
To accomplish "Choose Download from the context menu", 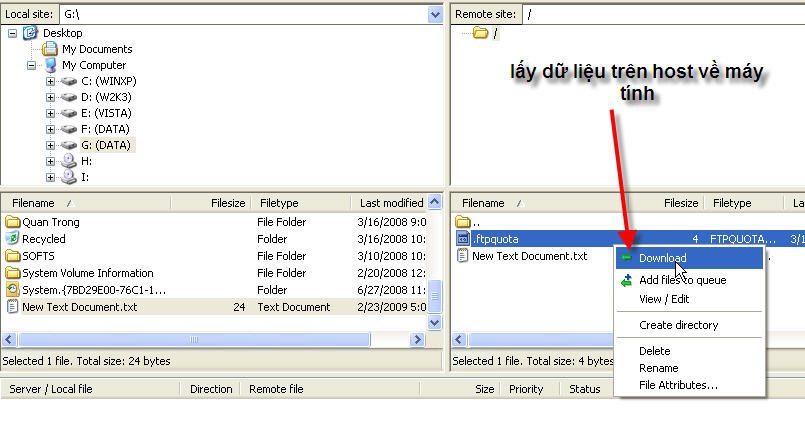I will [689, 258].
